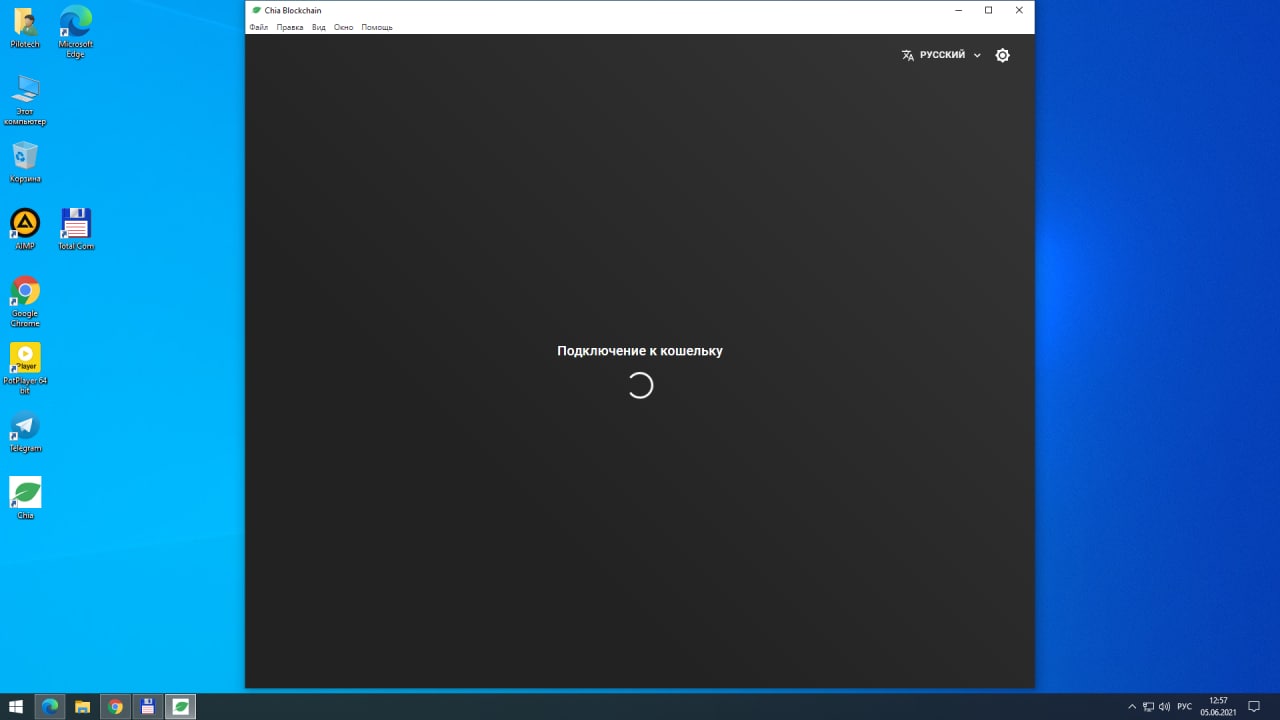Click the Chia leaf icon in title bar
1280x720 pixels.
[x=257, y=10]
